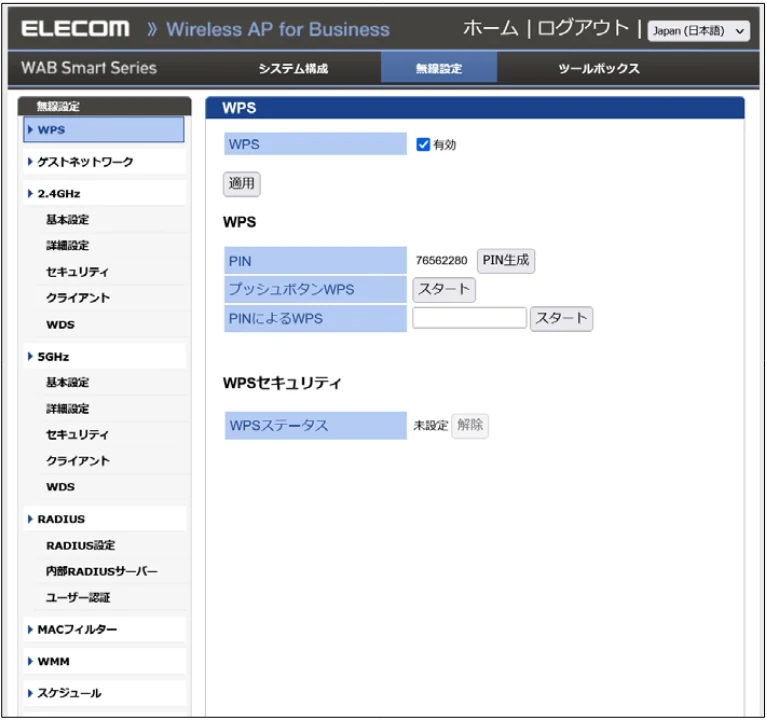Open WMM in sidebar
This screenshot has width=767, height=721.
(x=104, y=661)
